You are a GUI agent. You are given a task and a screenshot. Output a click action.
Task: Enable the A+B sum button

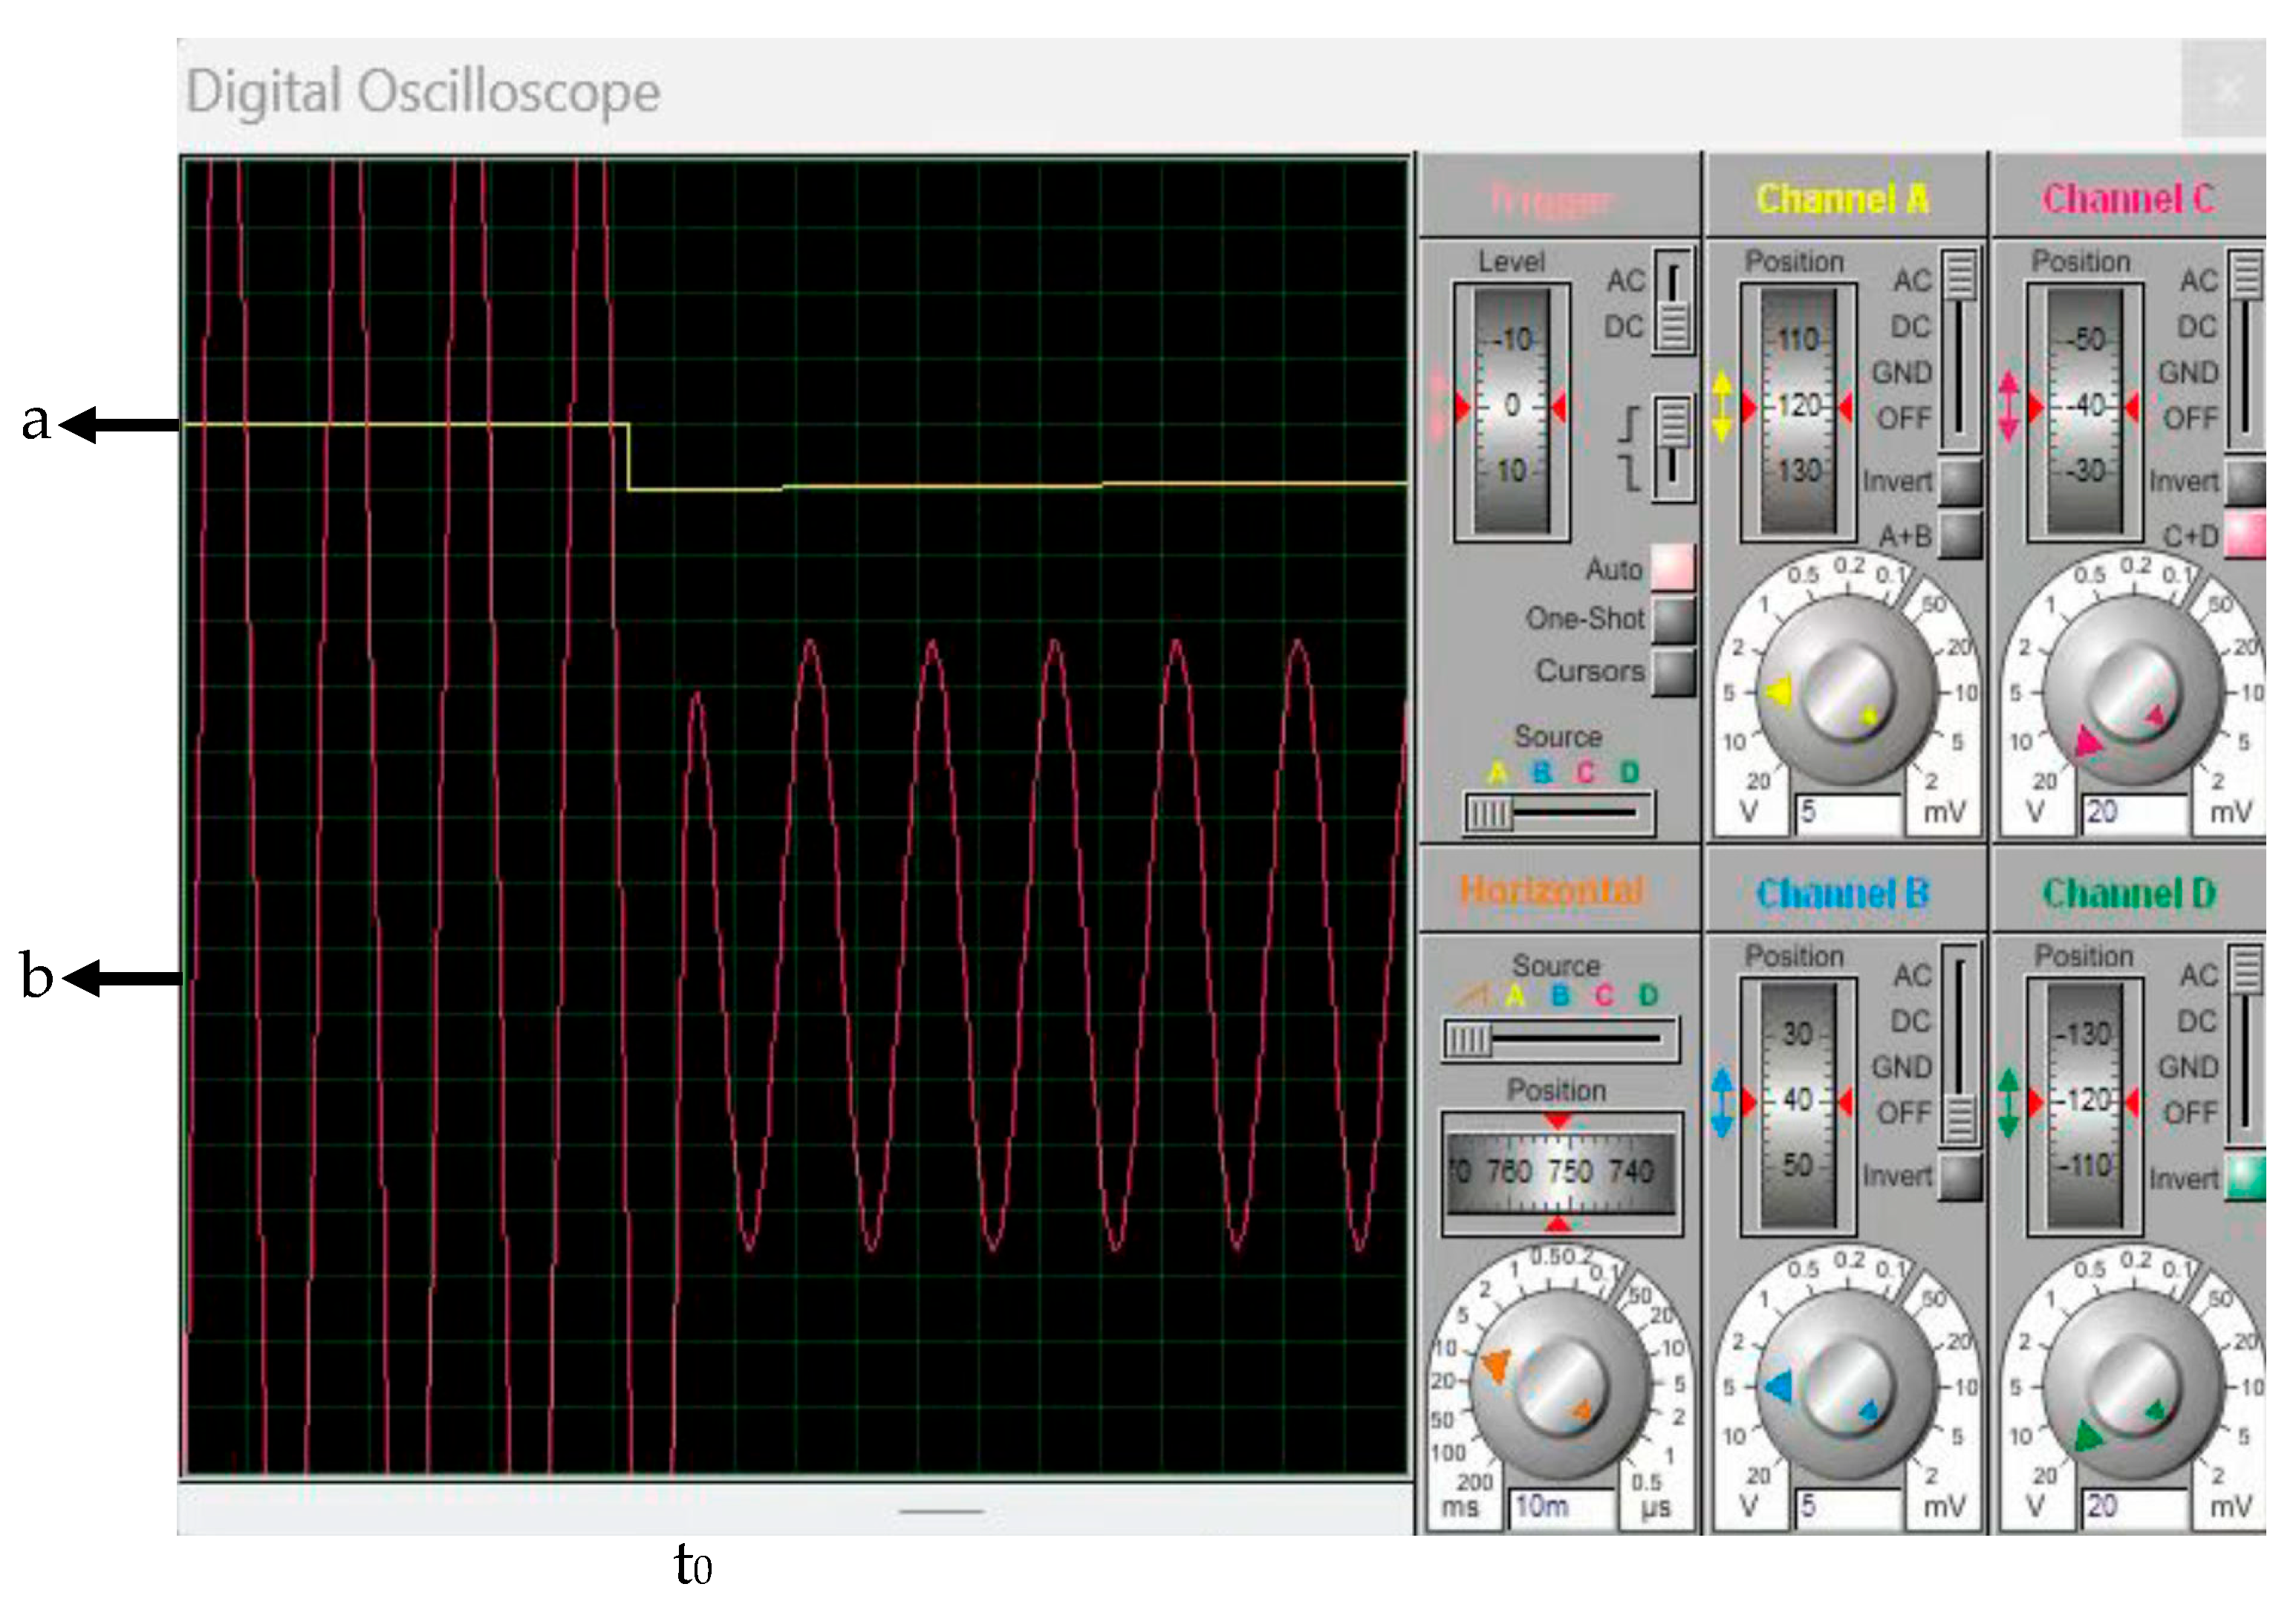pos(1959,535)
